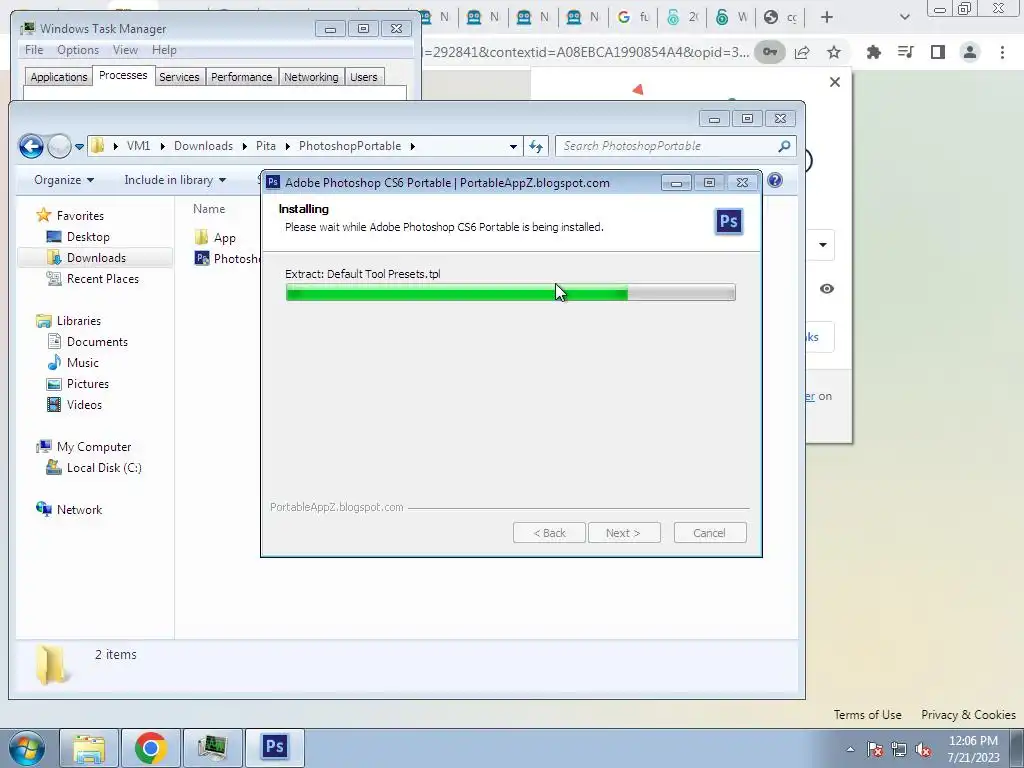Select App folder in file list

(224, 238)
